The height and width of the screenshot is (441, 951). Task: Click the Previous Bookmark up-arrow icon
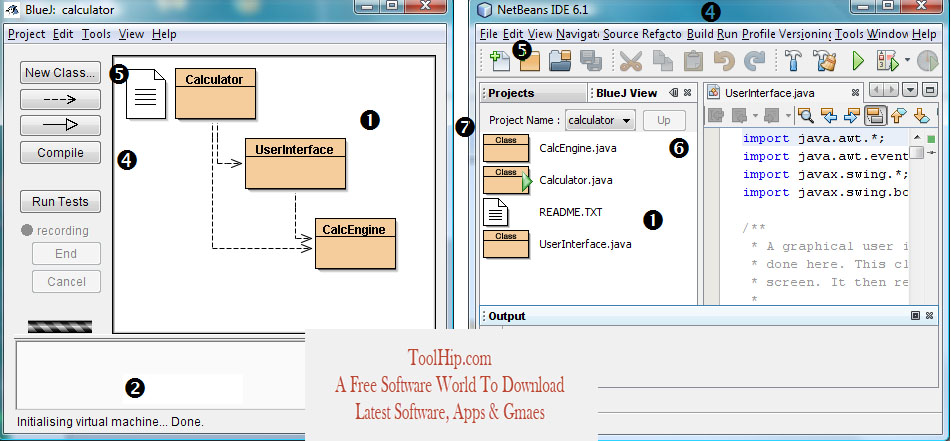click(x=898, y=115)
